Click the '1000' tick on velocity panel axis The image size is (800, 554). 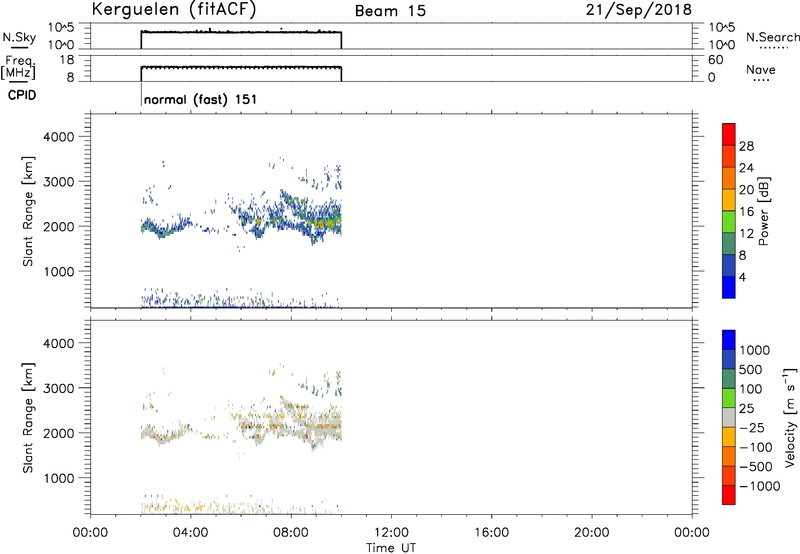(x=59, y=478)
